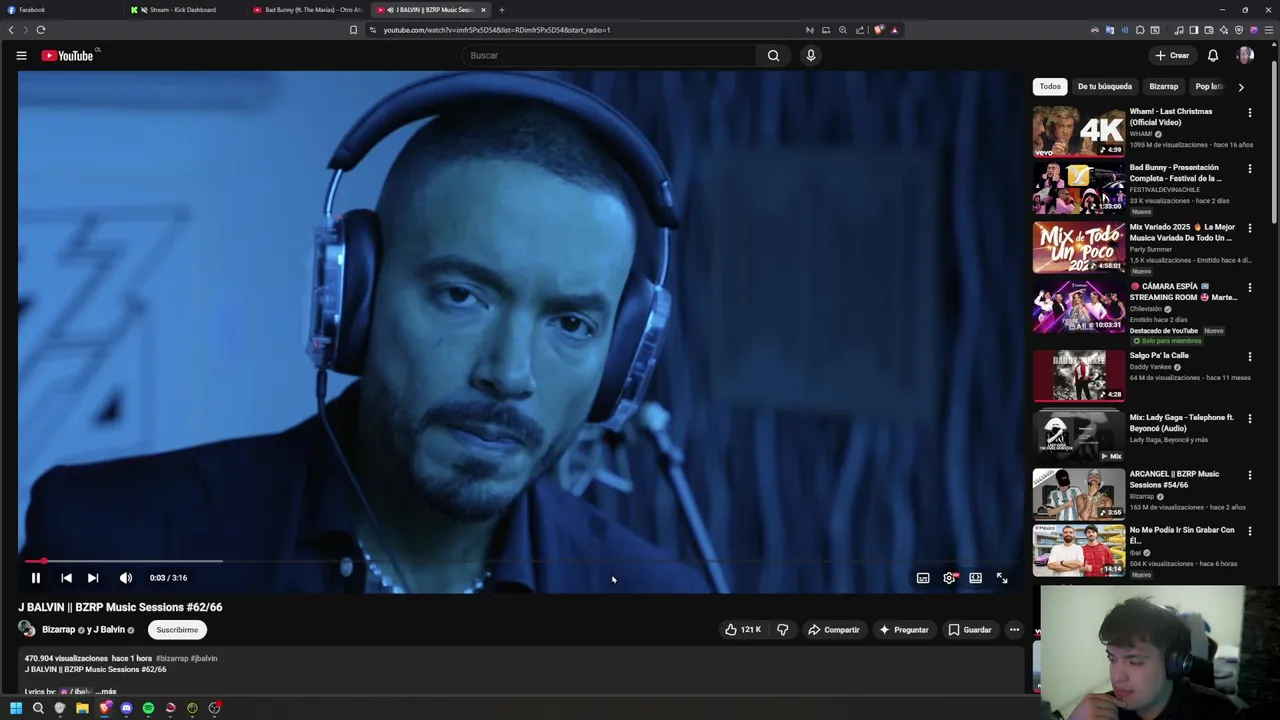
Task: Open the Bizarrap channel link
Action: [x=58, y=630]
